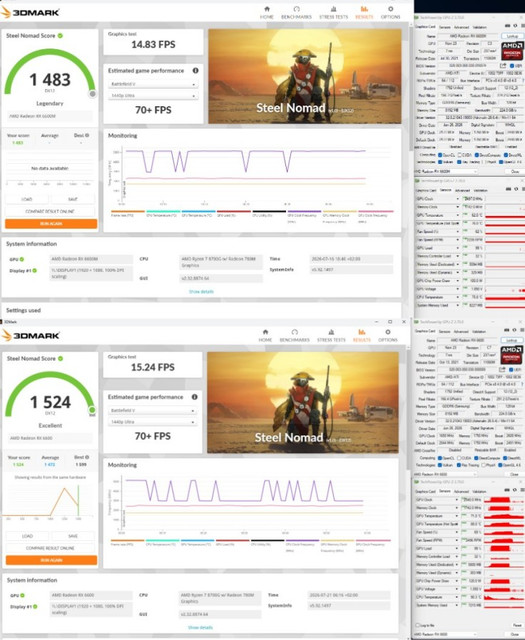Switch to Sensors tab in RX 6600M GPU-Z card window

(x=445, y=27)
